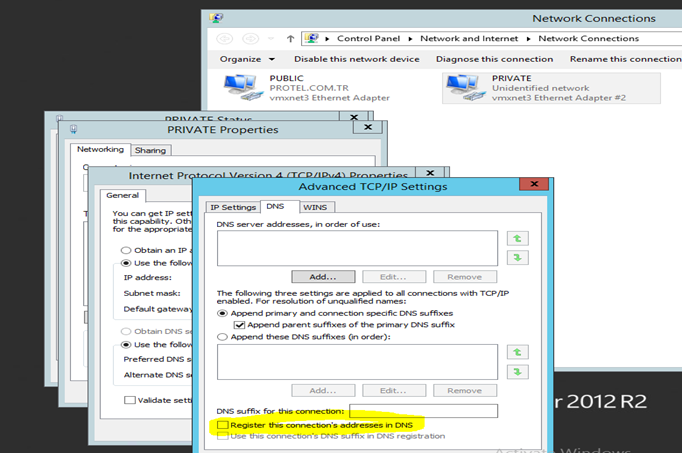Move DNS server address down with arrow

(518, 258)
